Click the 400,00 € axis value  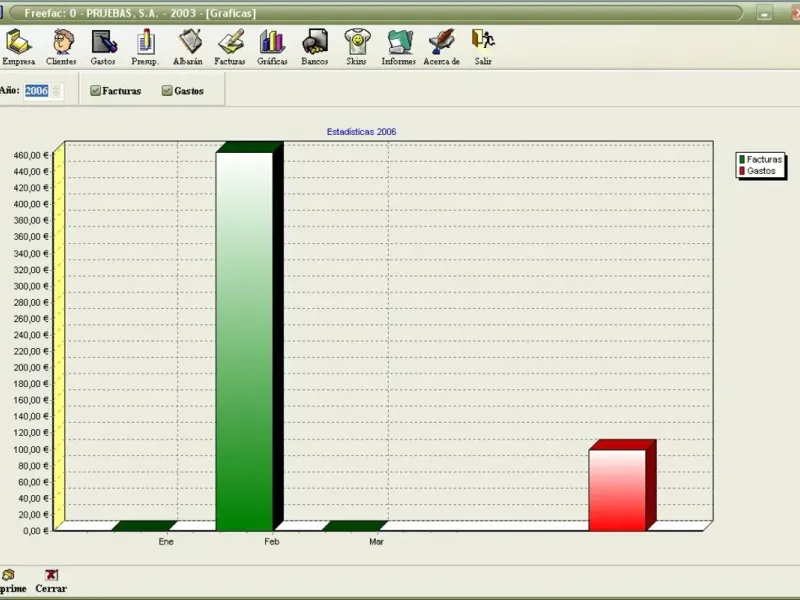[31, 204]
